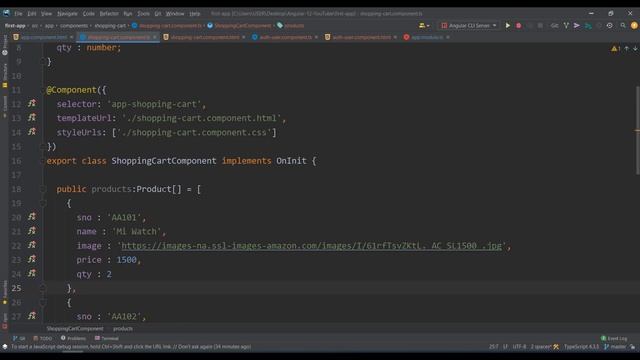
Task: Open the Run menu
Action: 128,13
